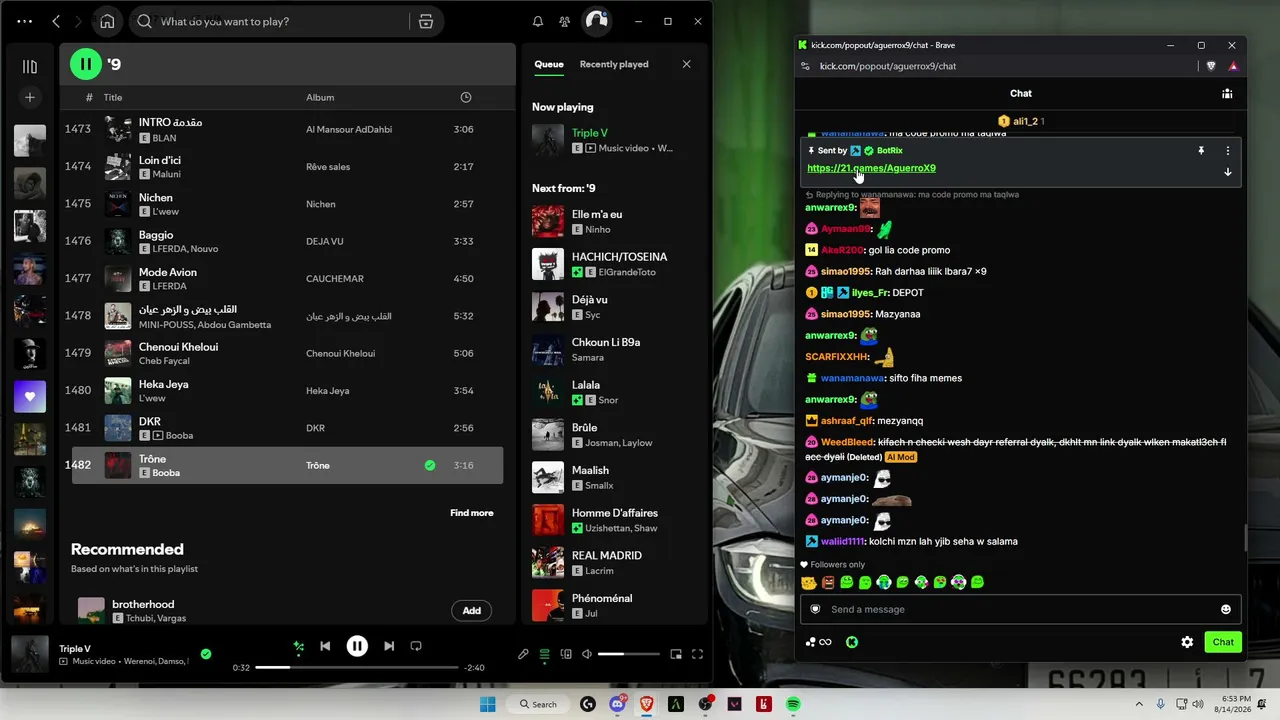Open the emoji picker in chat input
This screenshot has width=1280, height=720.
pos(1226,609)
